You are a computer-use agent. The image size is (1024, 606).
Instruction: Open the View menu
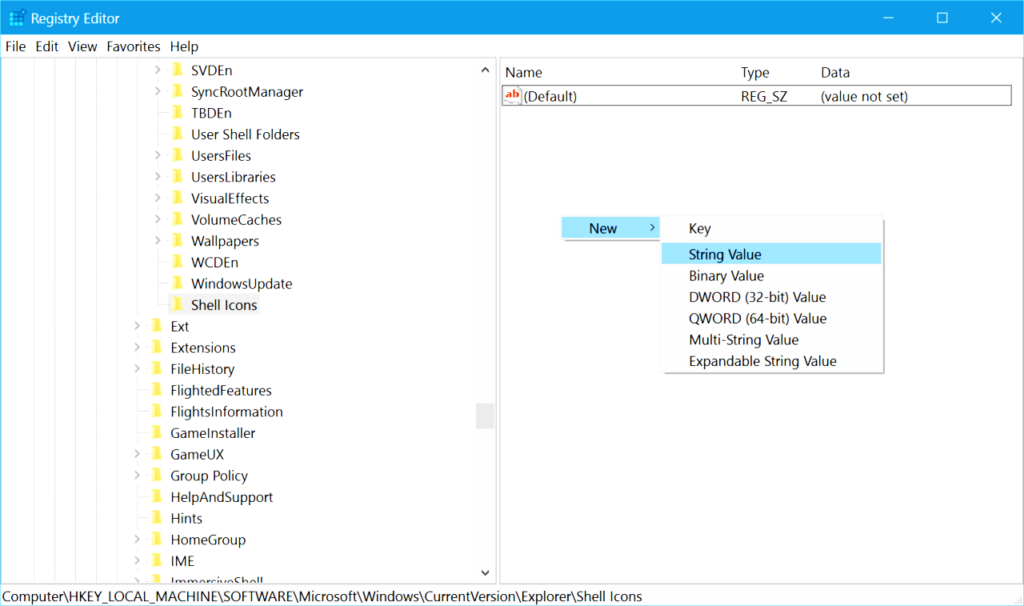(x=82, y=46)
